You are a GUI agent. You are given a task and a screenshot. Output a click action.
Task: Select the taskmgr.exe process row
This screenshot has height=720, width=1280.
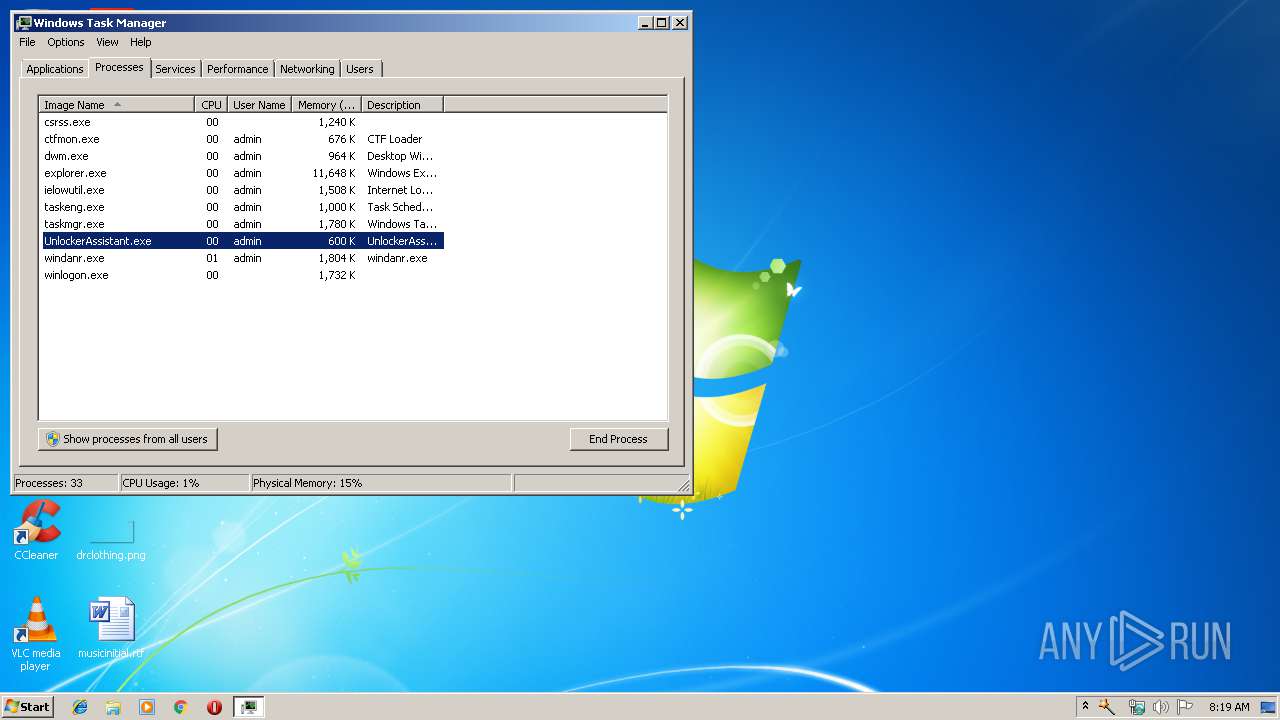coord(241,224)
